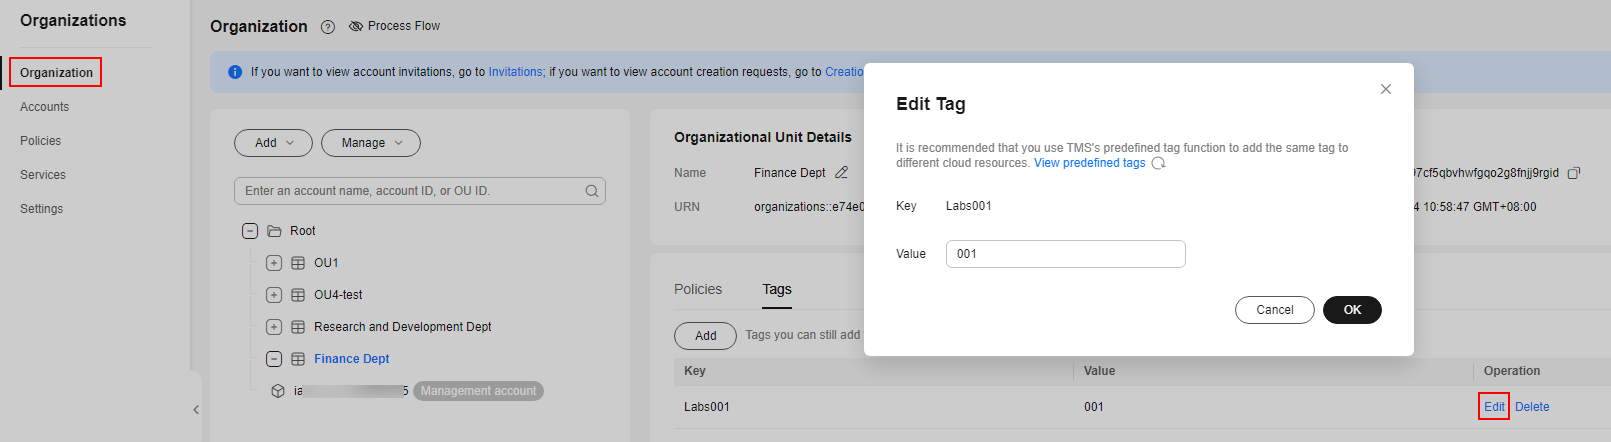This screenshot has height=442, width=1611.
Task: Refresh predefined tags with the circular icon
Action: [1158, 163]
